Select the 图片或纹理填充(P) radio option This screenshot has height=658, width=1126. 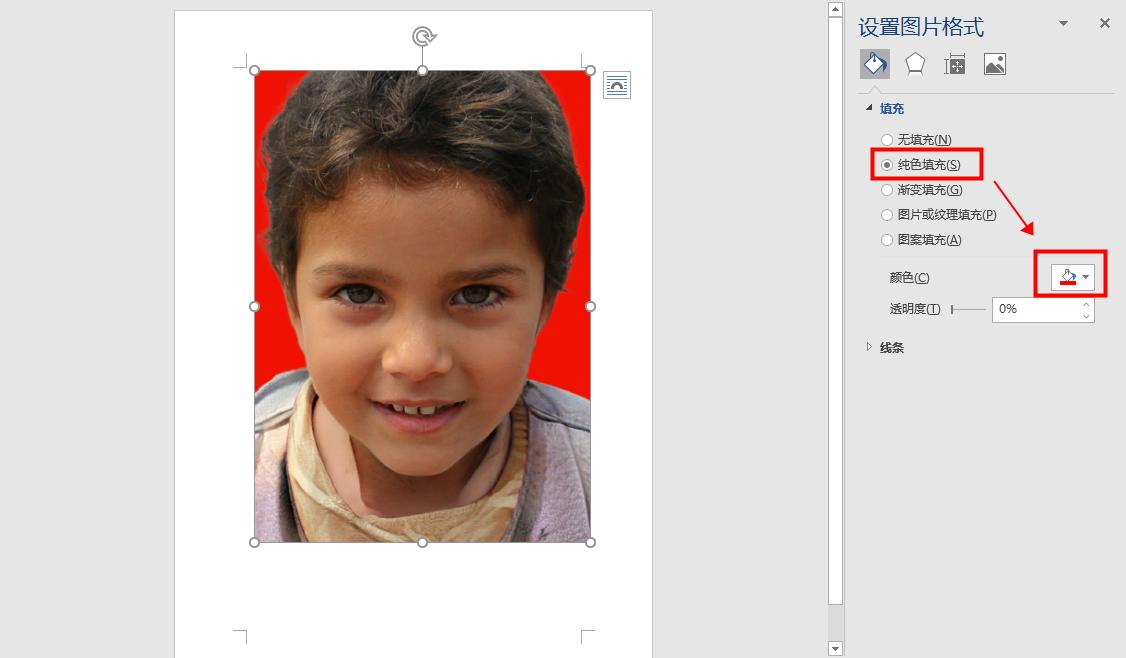(x=939, y=215)
